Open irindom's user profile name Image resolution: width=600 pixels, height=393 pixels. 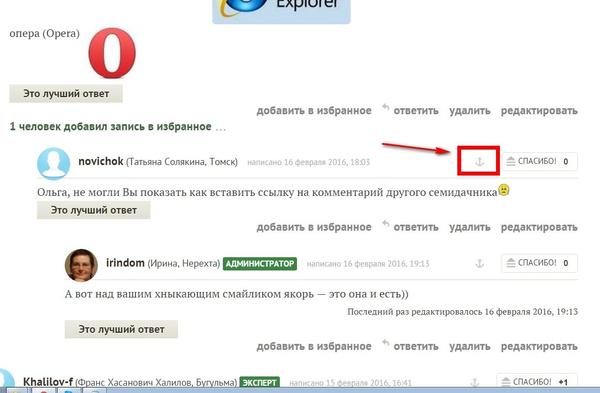pos(125,263)
